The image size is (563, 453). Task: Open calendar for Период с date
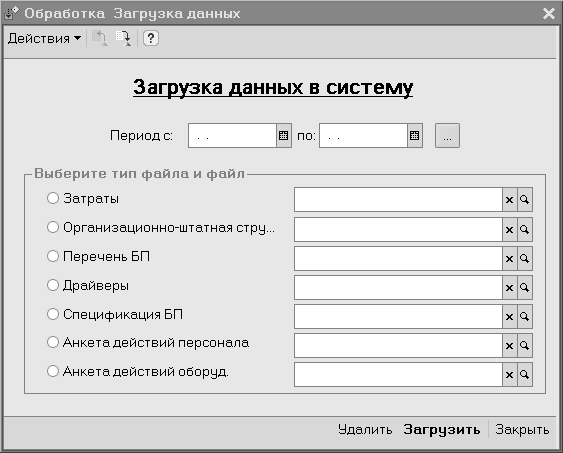(x=284, y=136)
